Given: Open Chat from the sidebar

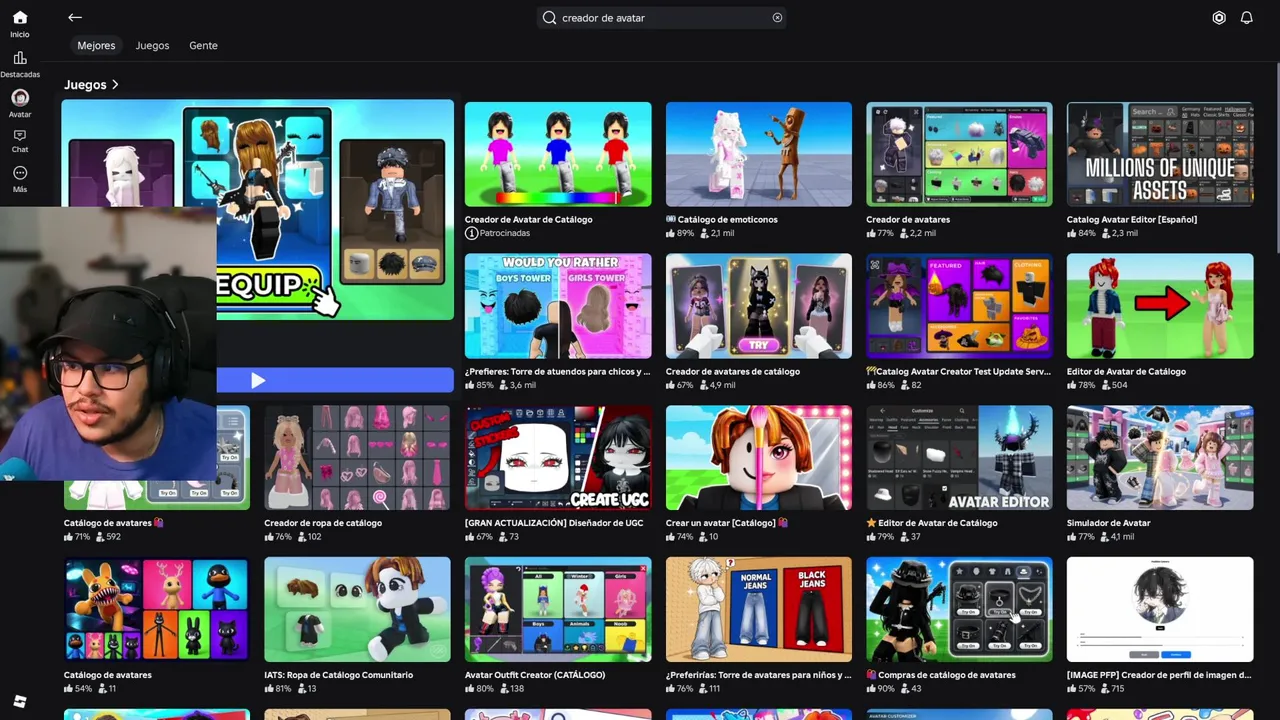Looking at the screenshot, I should point(20,141).
